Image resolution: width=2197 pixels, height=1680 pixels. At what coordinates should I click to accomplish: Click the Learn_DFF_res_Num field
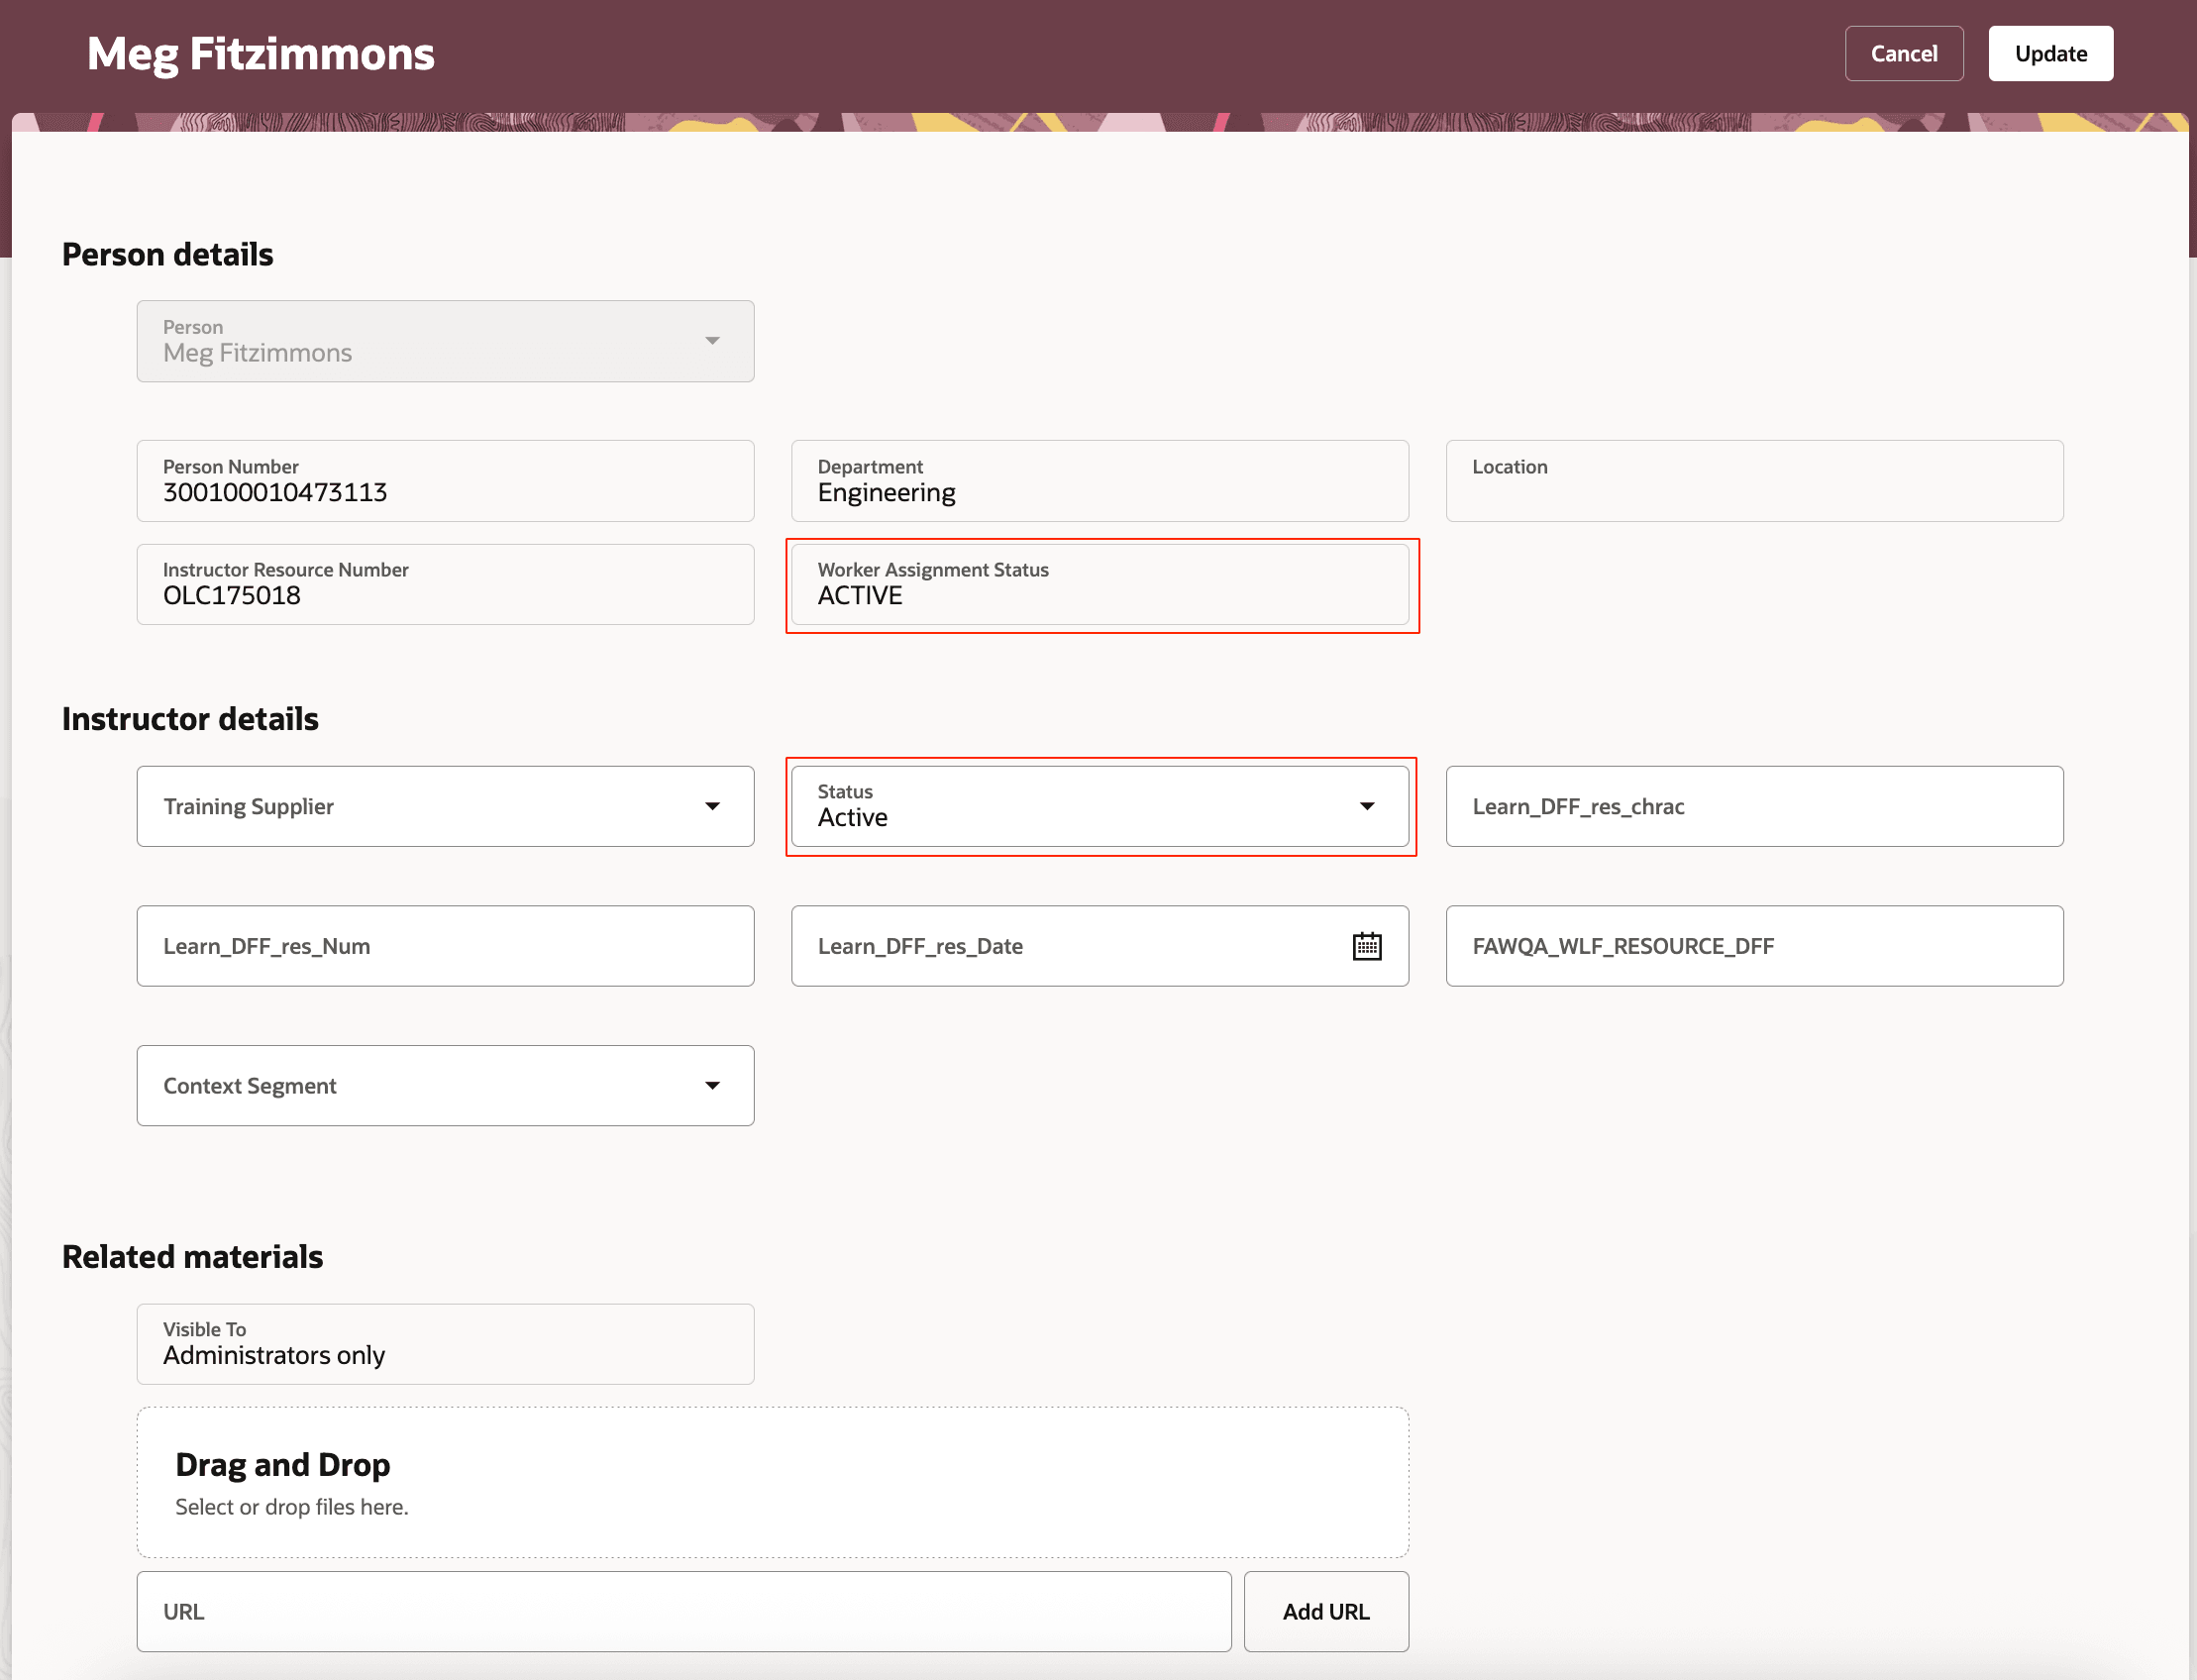(445, 946)
